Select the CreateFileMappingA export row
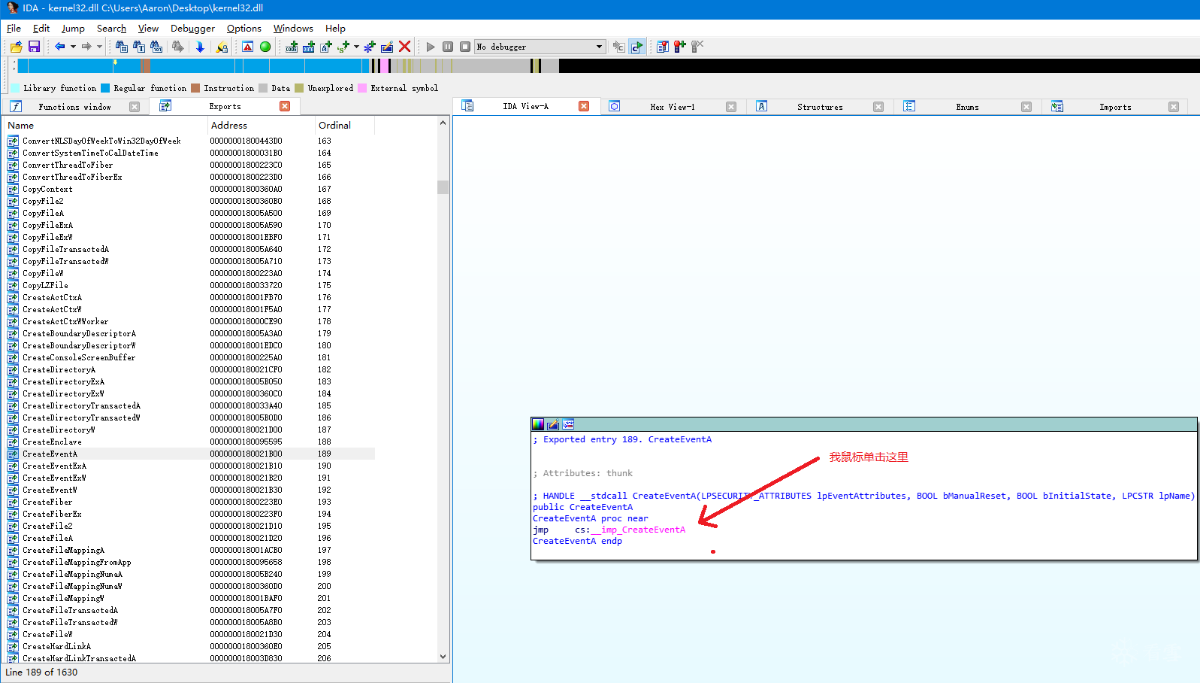The width and height of the screenshot is (1200, 683). [x=190, y=550]
